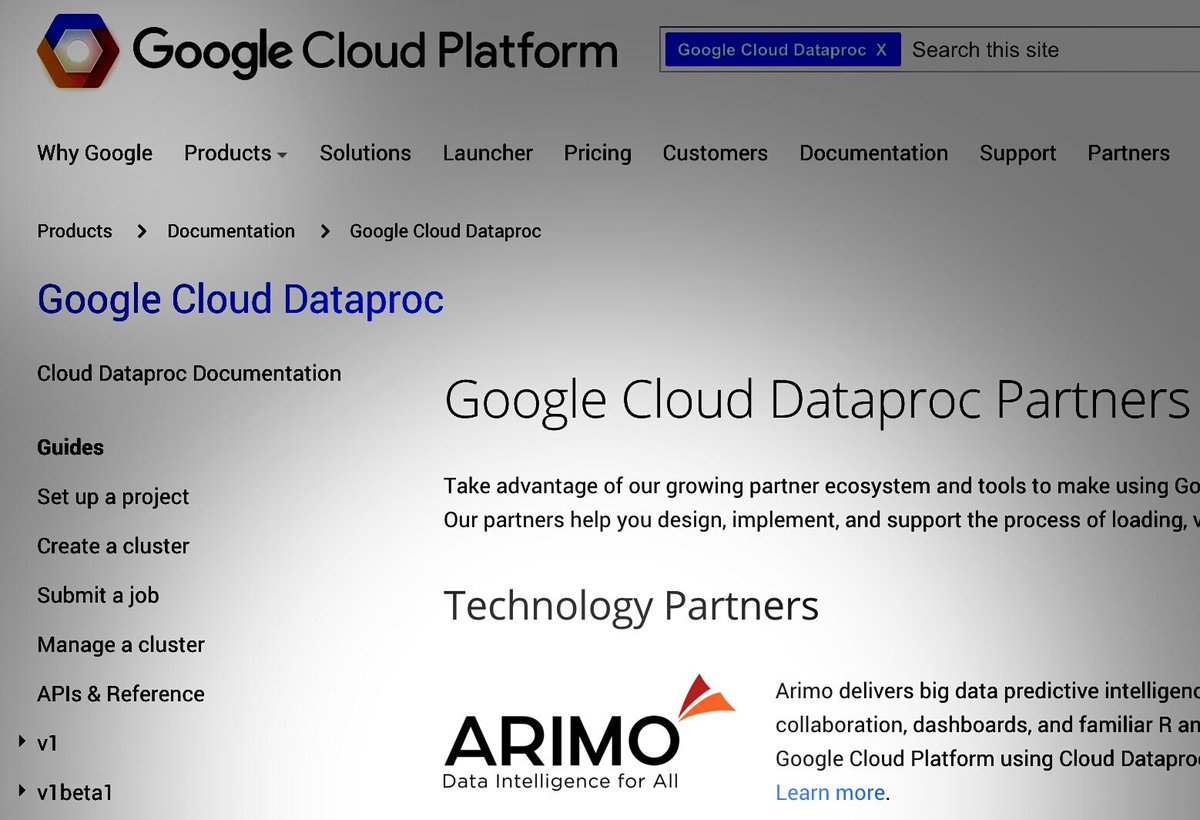The height and width of the screenshot is (820, 1200).
Task: Open Partners in the top navigation
Action: (1129, 153)
